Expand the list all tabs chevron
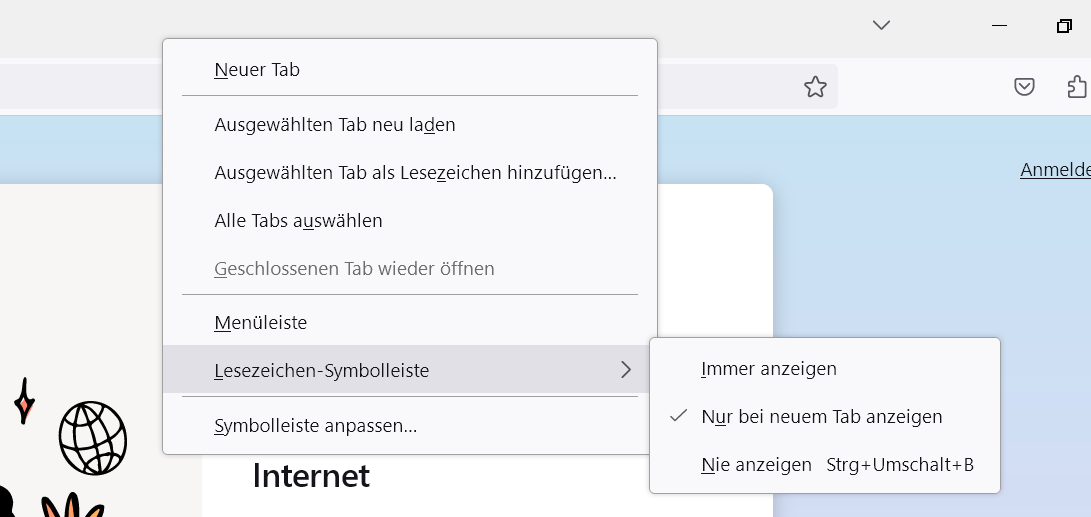 pyautogui.click(x=881, y=26)
